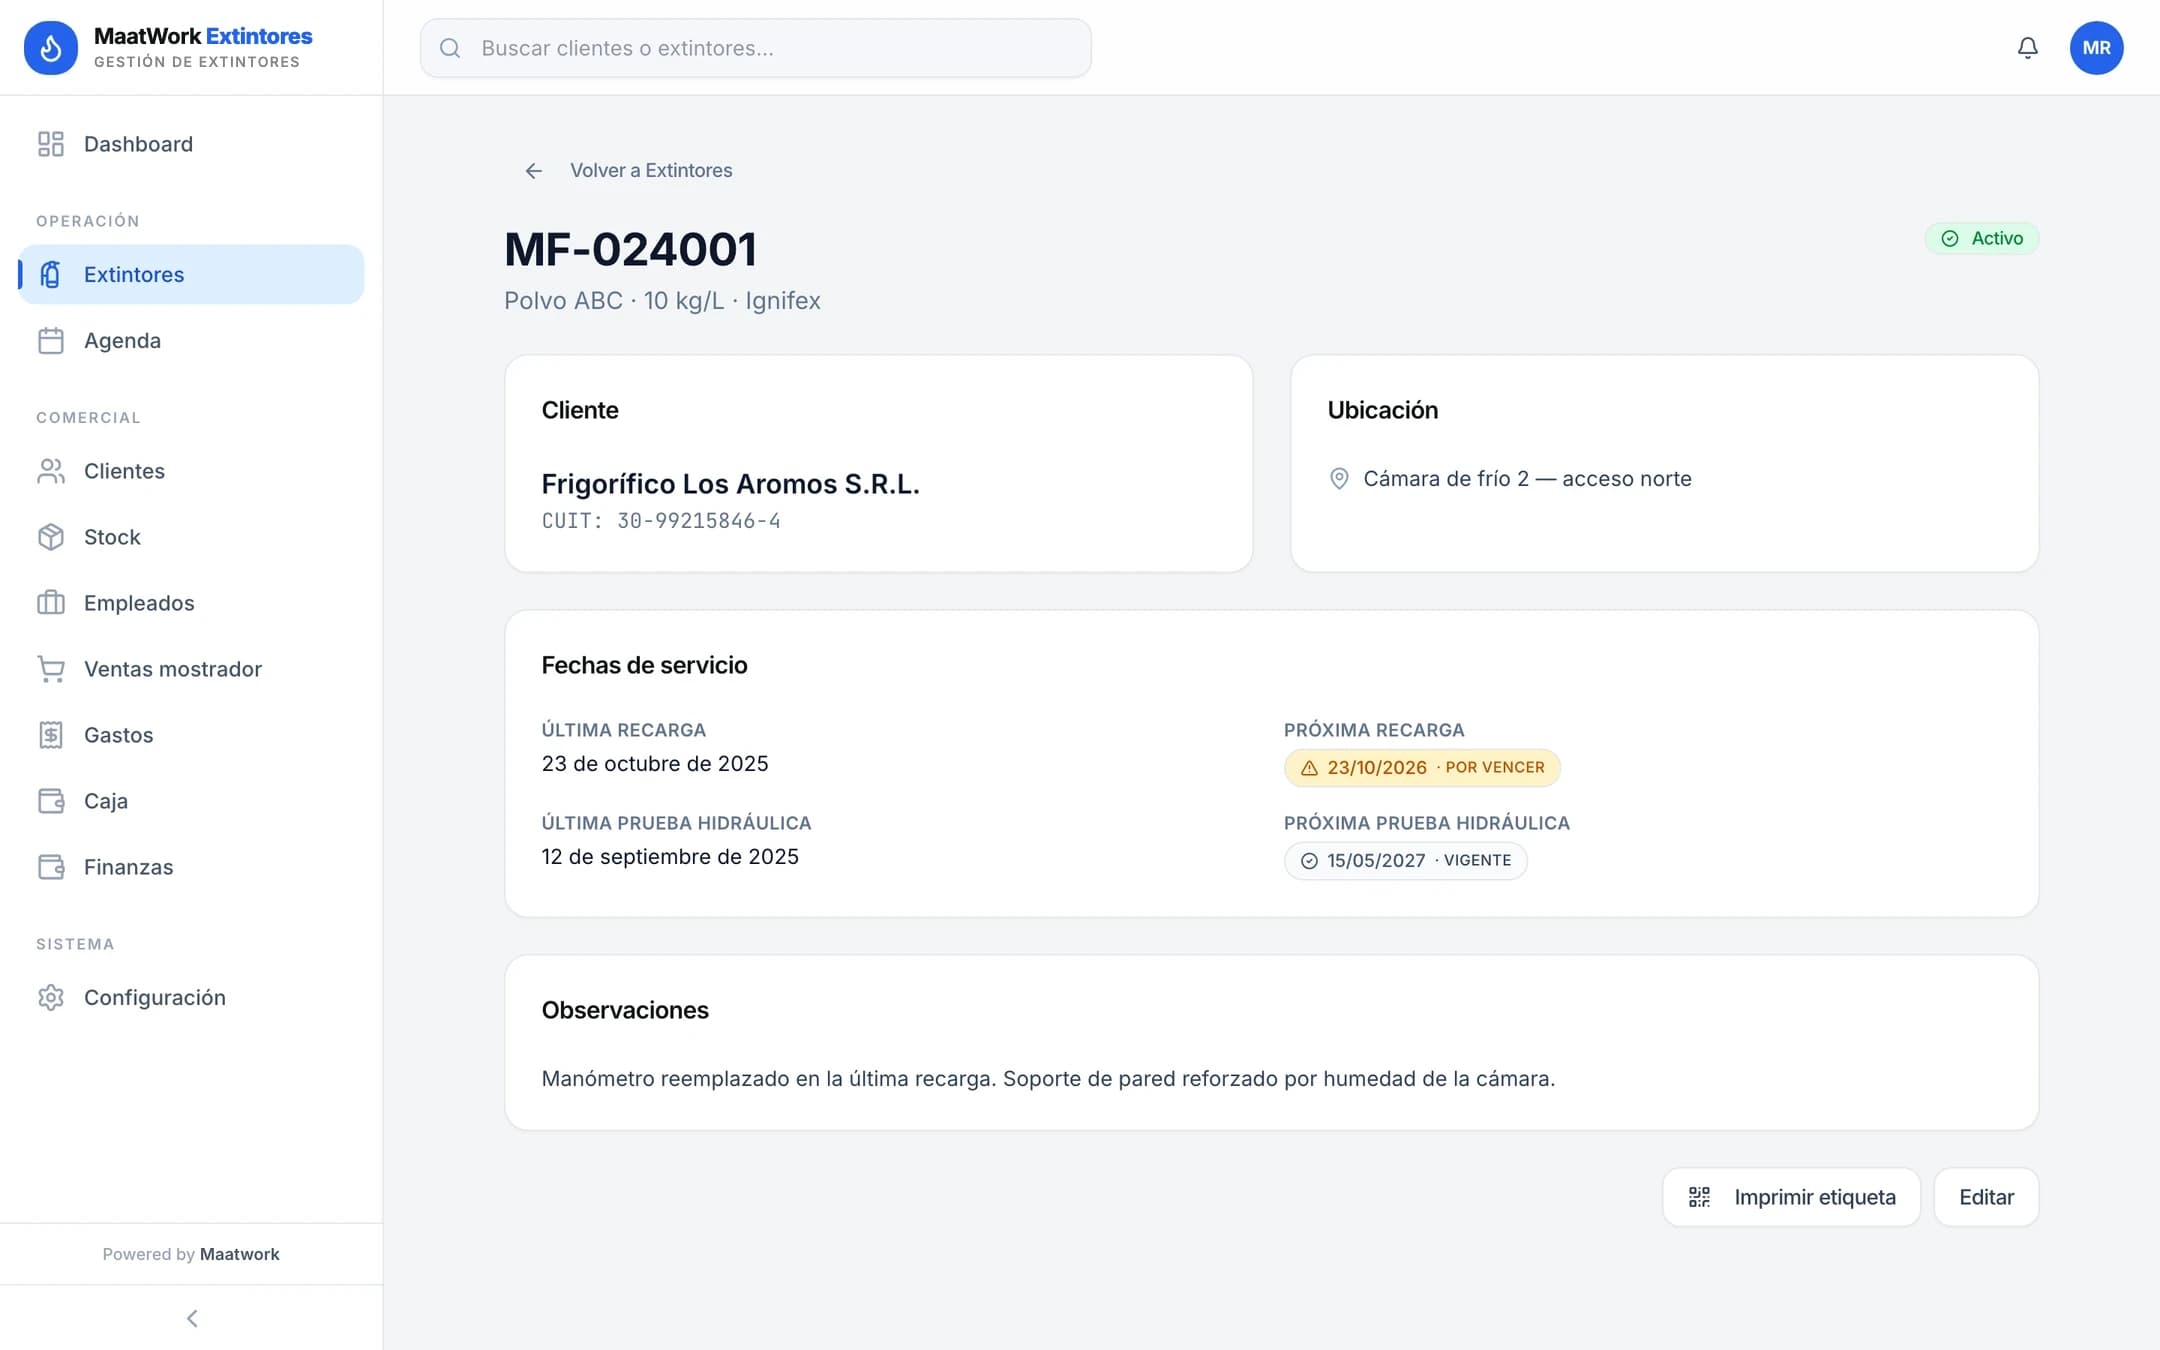Click the client name Frigorífico Los Aromos S.R.L.
This screenshot has height=1350, width=2160.
point(730,484)
